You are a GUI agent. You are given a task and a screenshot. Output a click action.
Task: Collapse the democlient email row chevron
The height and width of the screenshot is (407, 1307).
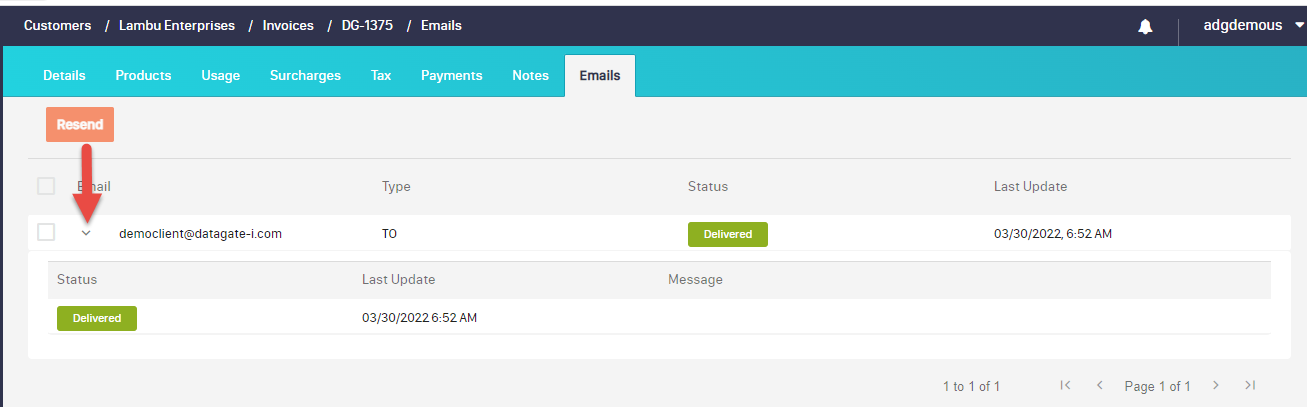coord(86,233)
